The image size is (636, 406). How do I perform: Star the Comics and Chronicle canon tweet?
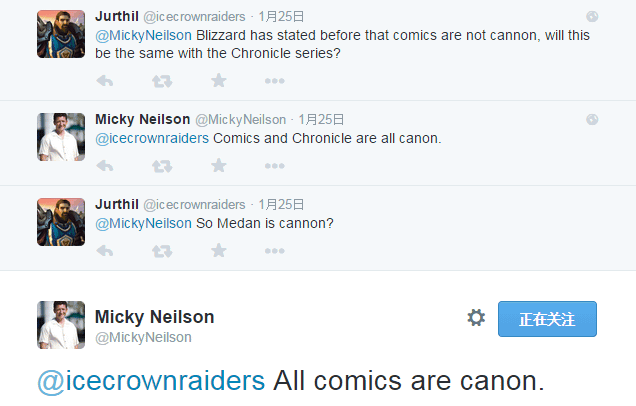click(218, 166)
